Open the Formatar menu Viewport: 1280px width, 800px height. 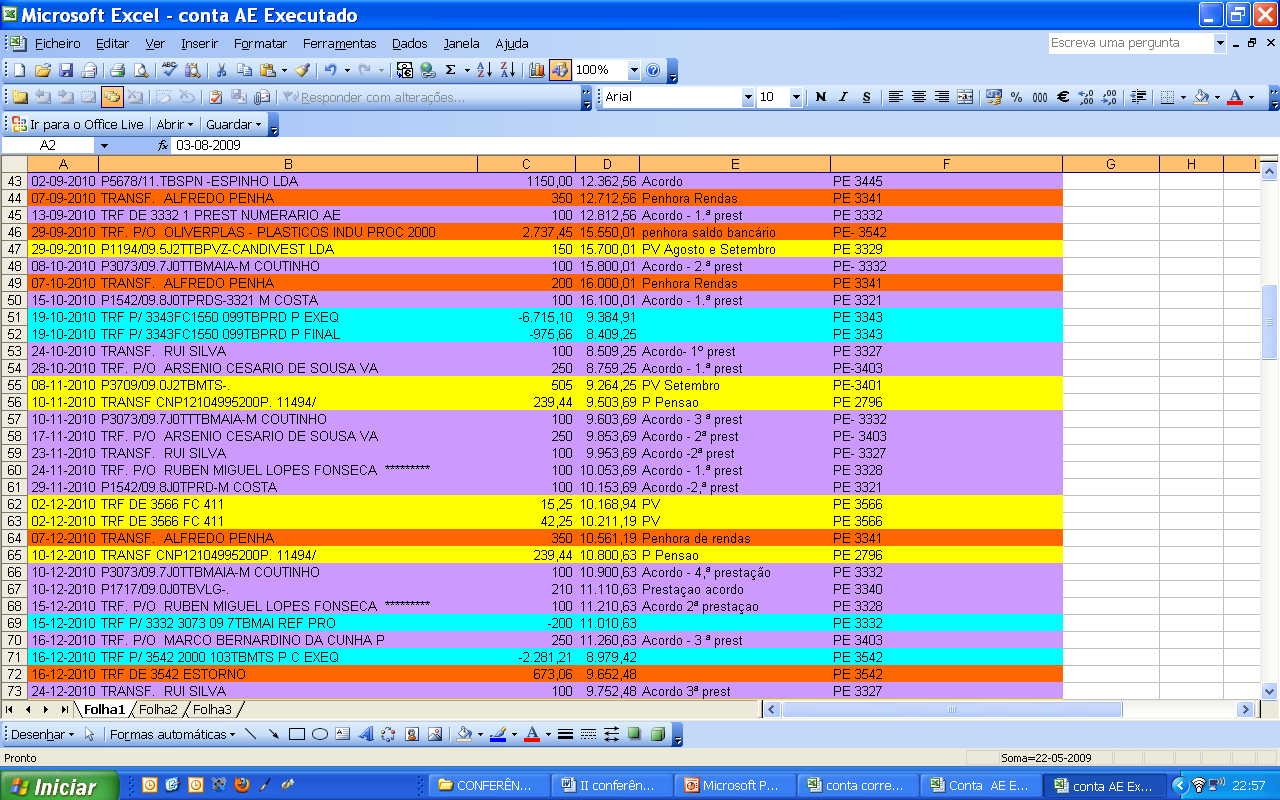click(260, 43)
